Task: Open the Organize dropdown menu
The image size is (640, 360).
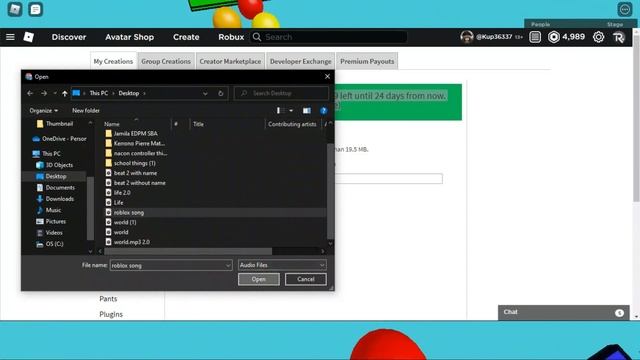Action: pos(43,111)
